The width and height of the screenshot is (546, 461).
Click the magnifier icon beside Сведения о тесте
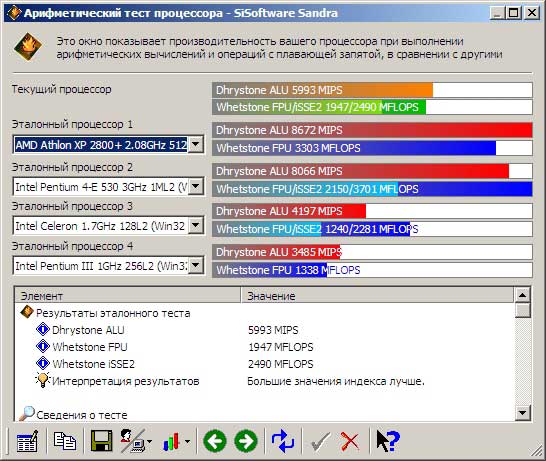pos(26,413)
